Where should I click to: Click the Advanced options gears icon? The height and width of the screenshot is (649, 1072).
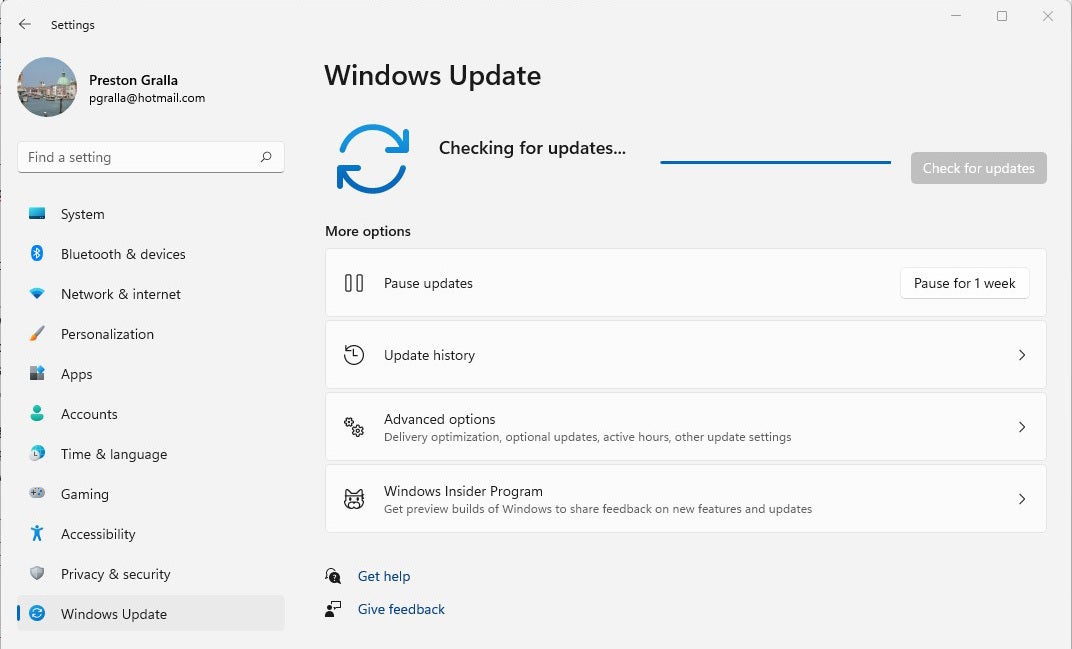[353, 427]
